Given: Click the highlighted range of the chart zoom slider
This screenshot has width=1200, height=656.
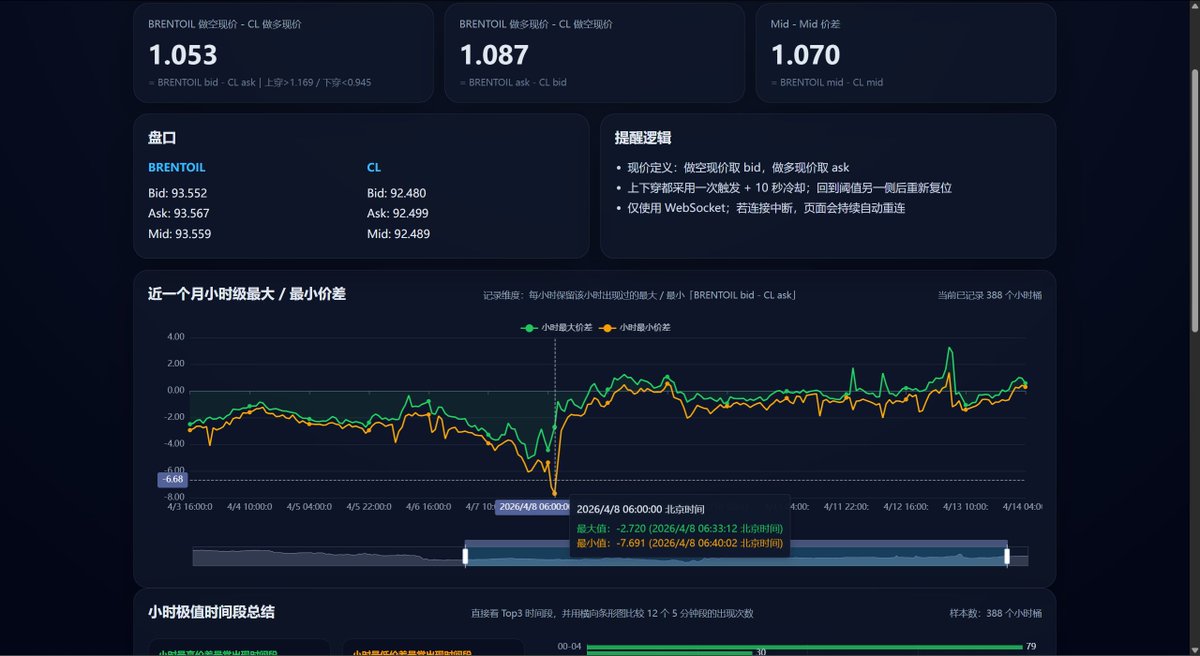Looking at the screenshot, I should coord(736,556).
